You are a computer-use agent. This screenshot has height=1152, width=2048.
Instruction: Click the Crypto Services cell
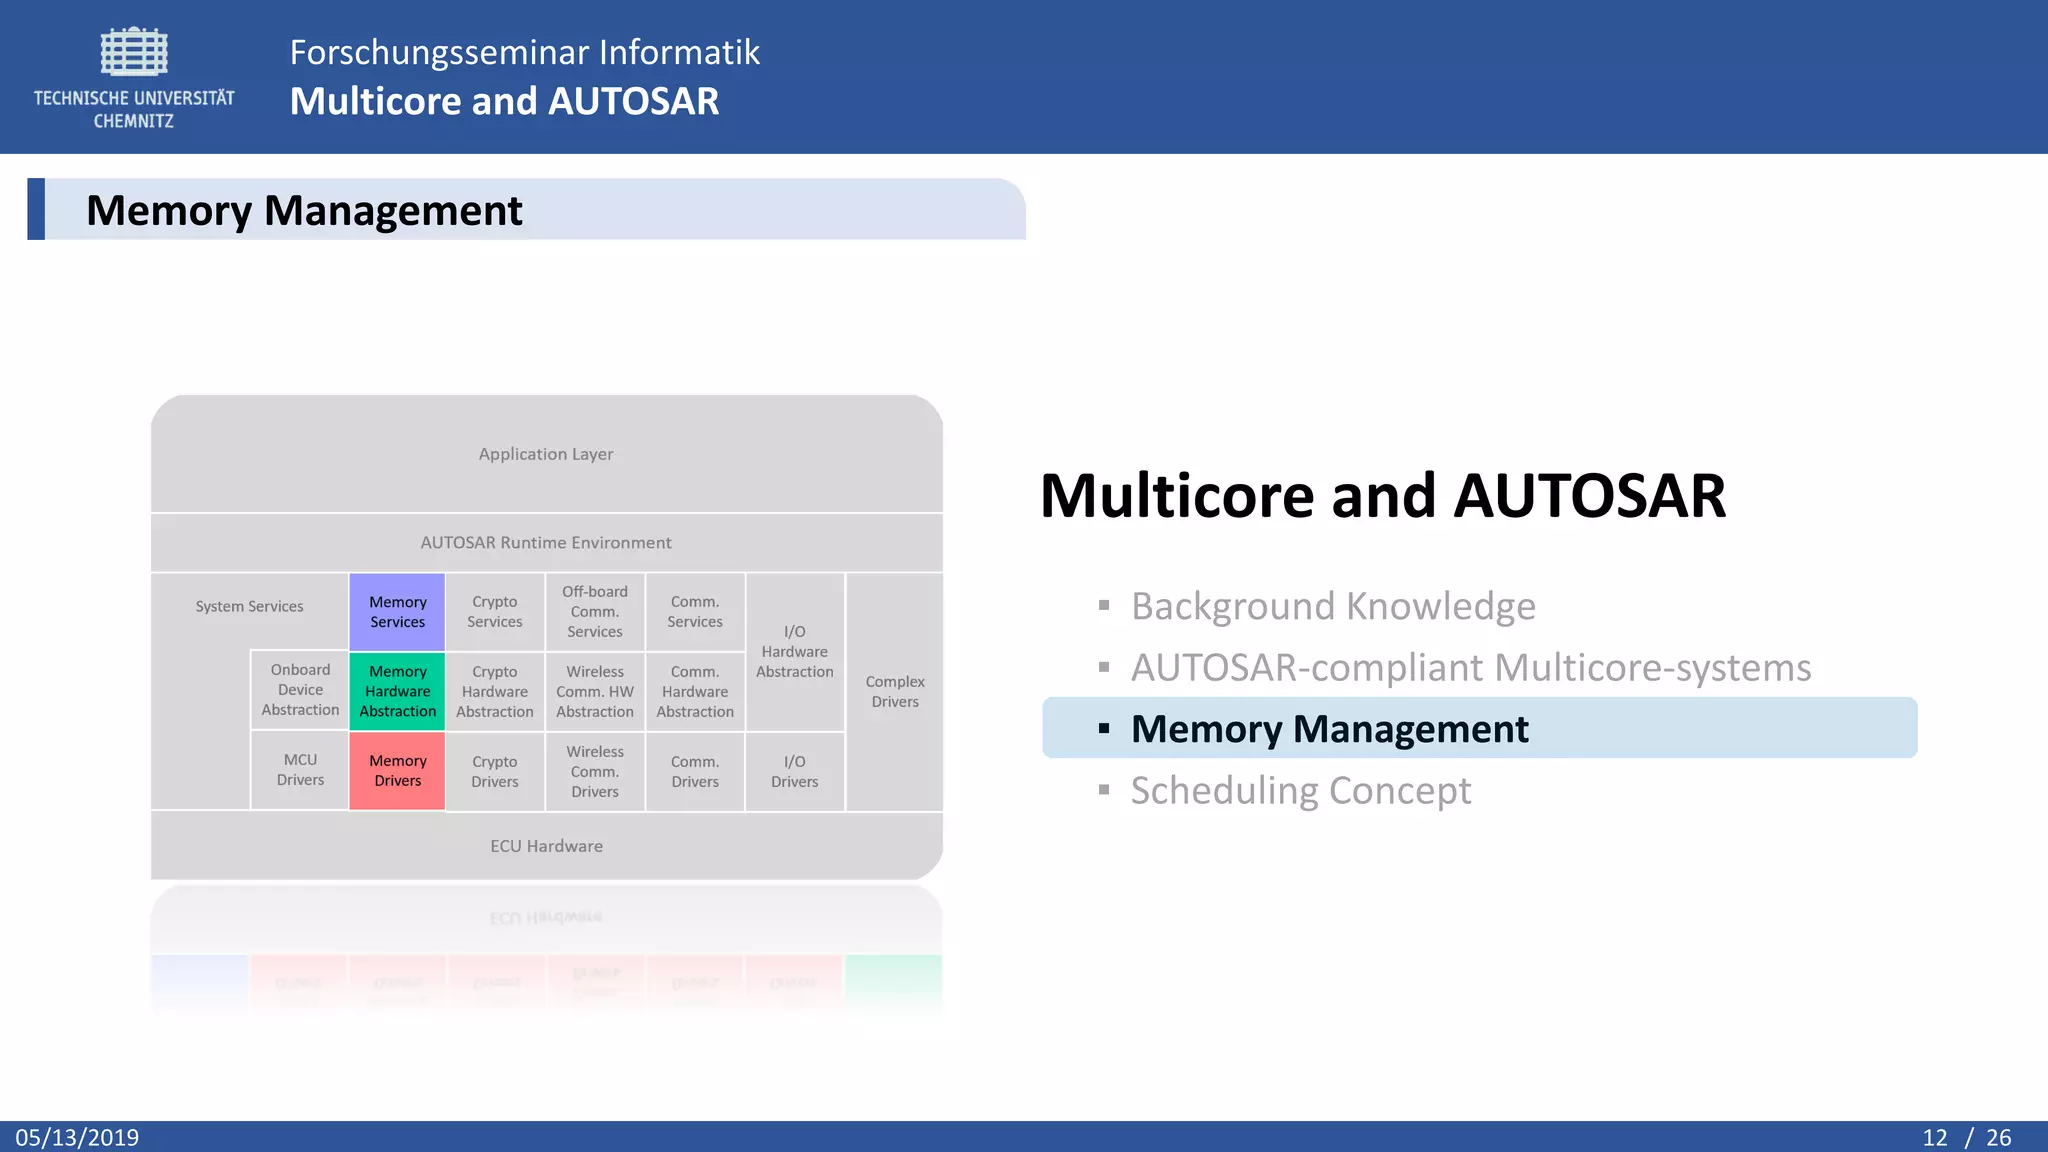tap(495, 612)
